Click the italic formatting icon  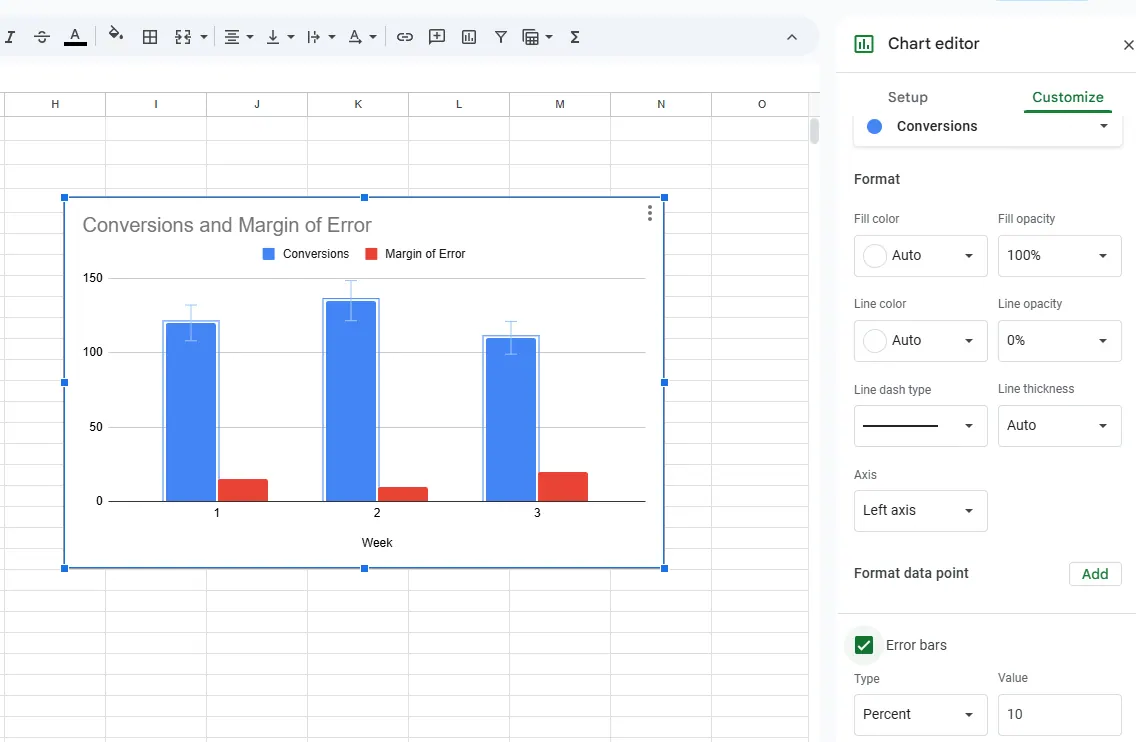coord(10,37)
